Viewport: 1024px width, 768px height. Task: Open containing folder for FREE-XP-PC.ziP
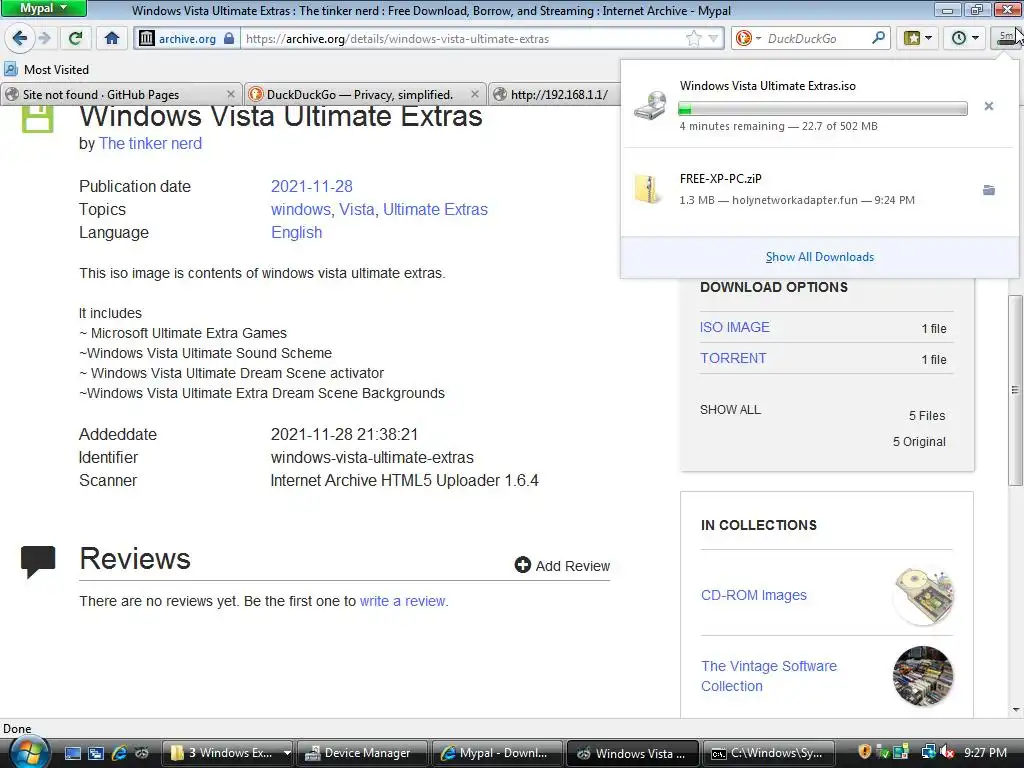[x=989, y=190]
